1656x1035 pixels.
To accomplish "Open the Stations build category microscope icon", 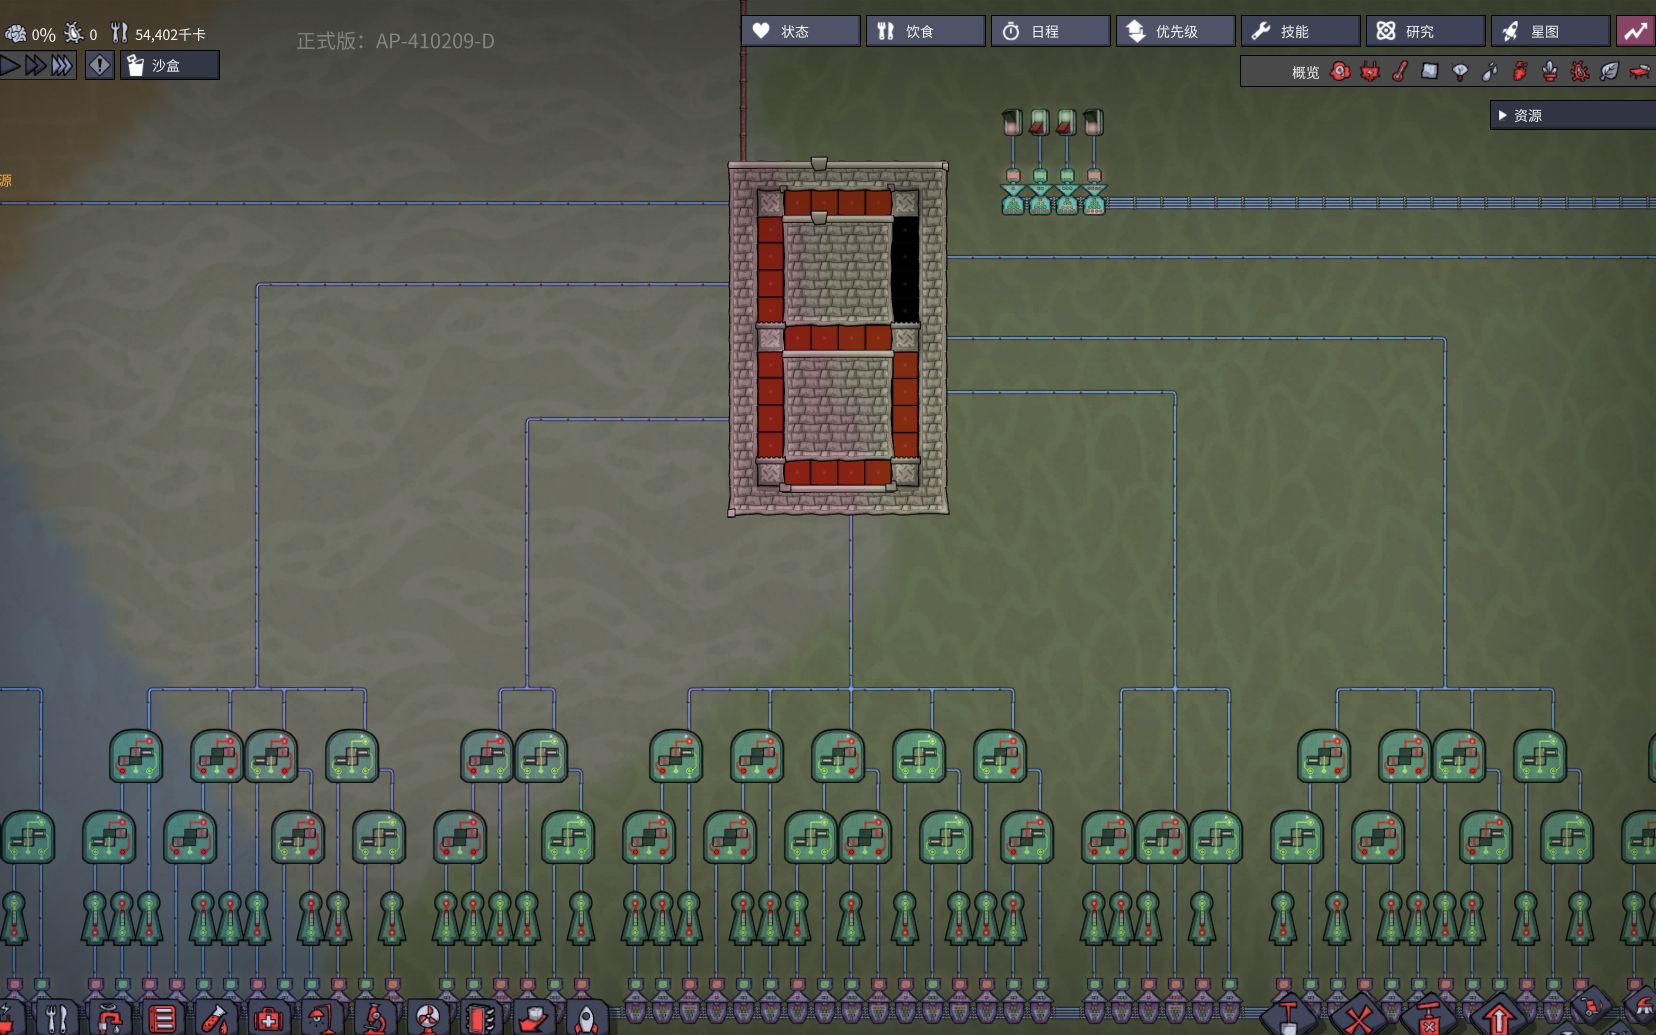I will (x=375, y=1019).
